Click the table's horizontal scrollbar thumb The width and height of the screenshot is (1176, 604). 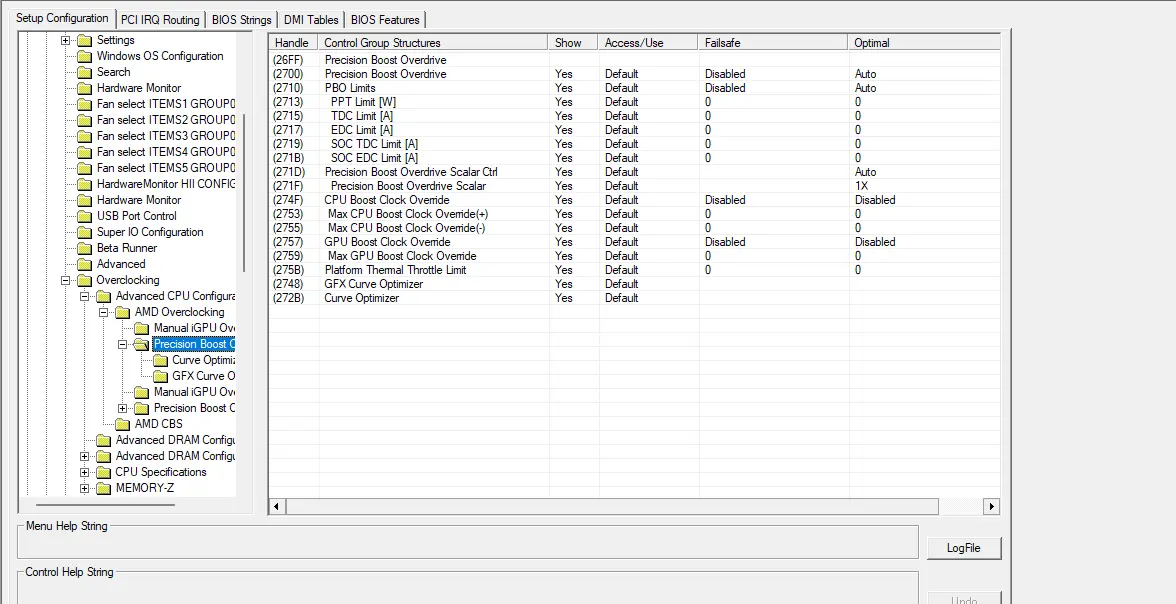pos(611,506)
